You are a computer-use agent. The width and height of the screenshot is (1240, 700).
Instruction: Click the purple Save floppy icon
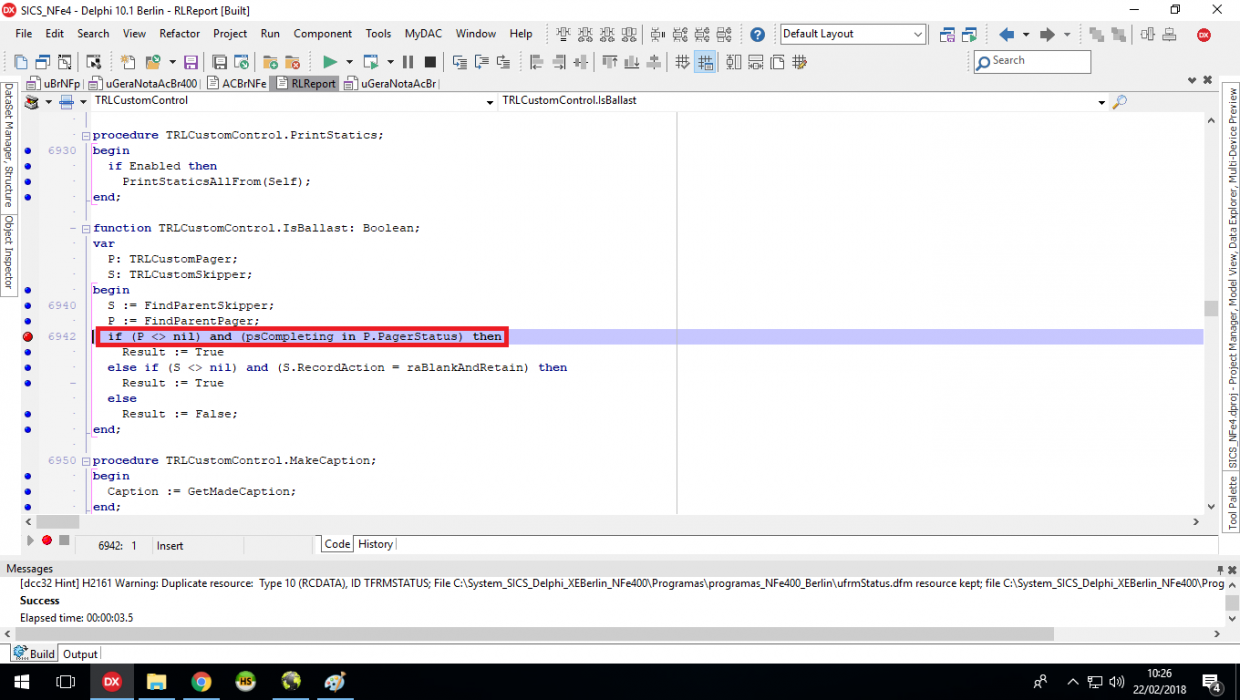coord(190,62)
